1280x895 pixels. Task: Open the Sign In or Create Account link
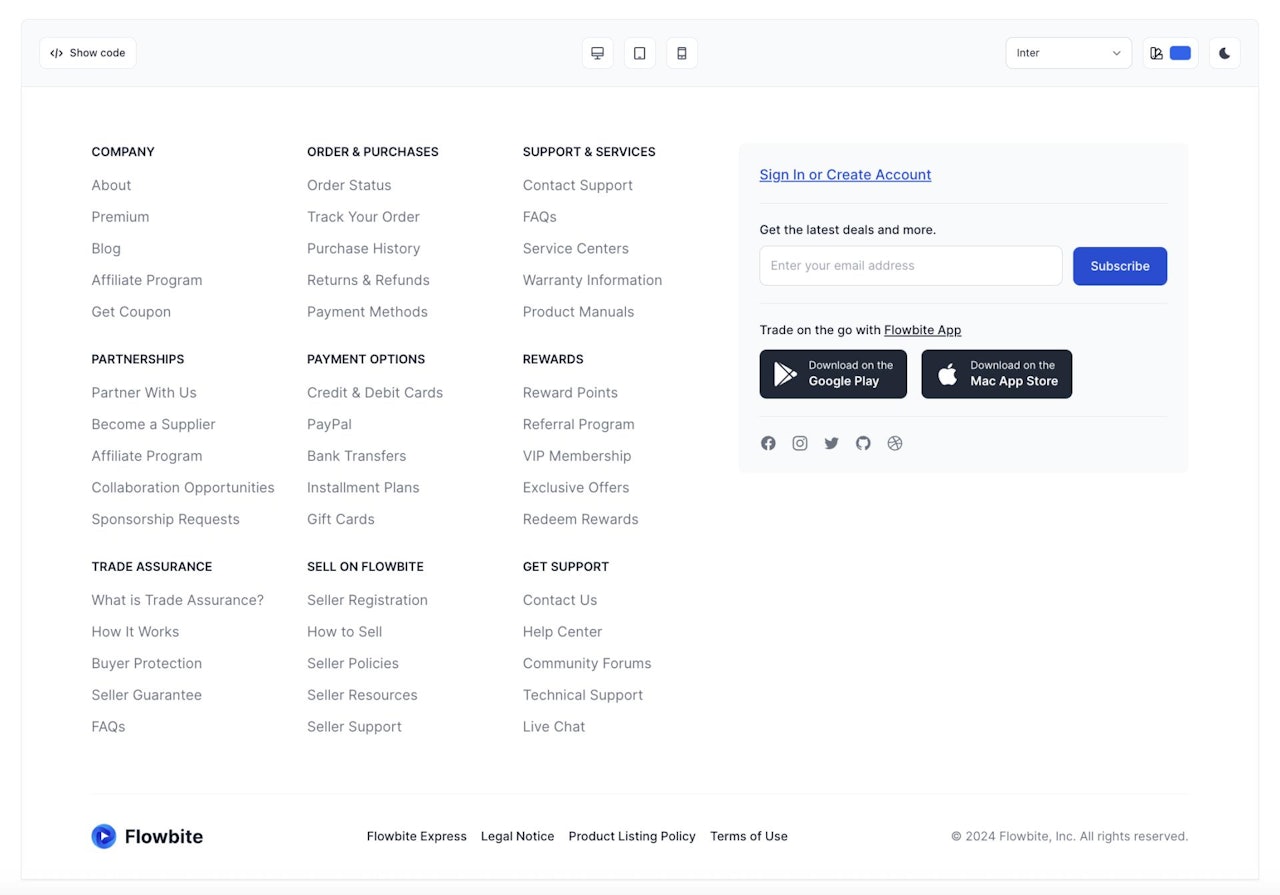coord(845,174)
